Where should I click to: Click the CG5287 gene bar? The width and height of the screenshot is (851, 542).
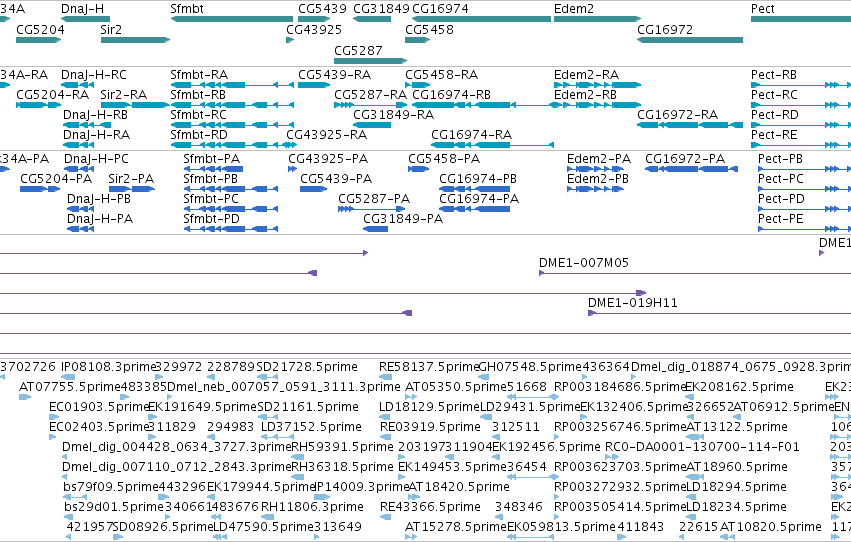pos(370,61)
